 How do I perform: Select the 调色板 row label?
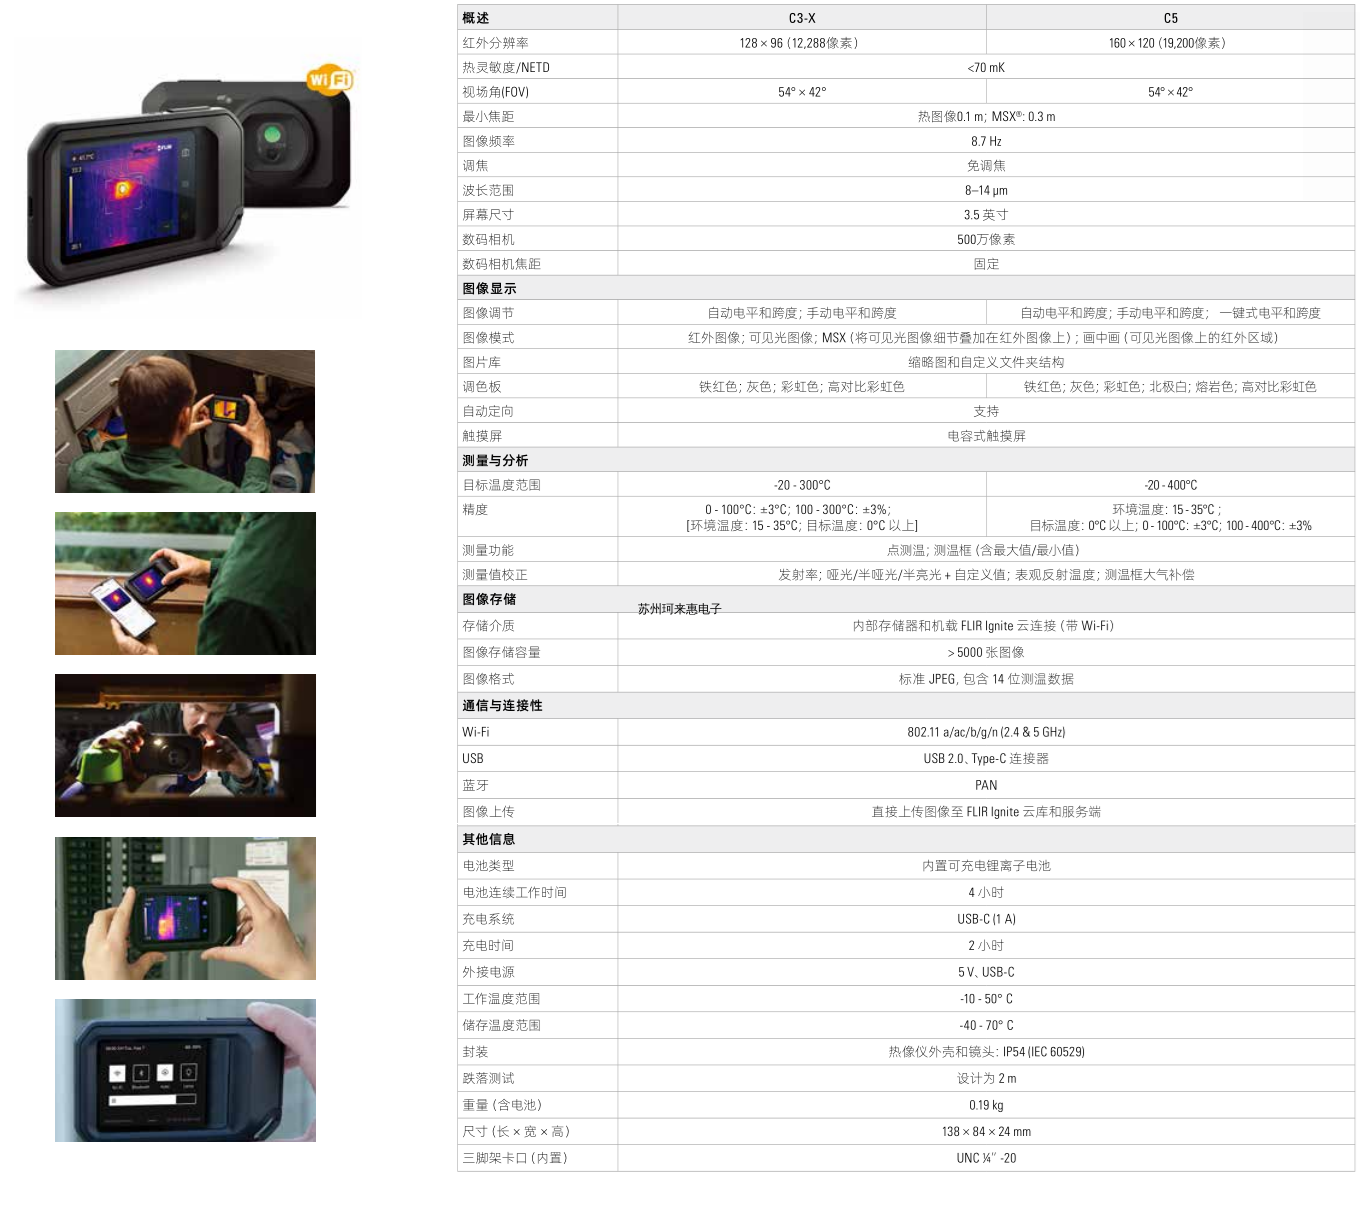482,387
